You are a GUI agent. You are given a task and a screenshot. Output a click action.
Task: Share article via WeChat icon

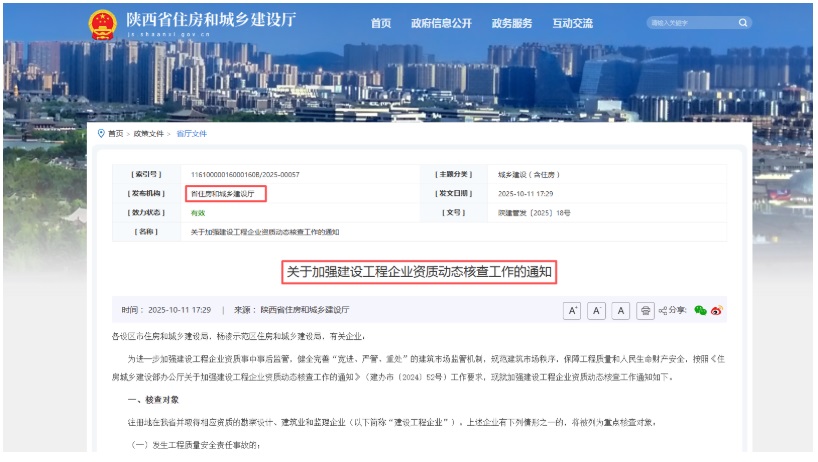click(x=701, y=311)
